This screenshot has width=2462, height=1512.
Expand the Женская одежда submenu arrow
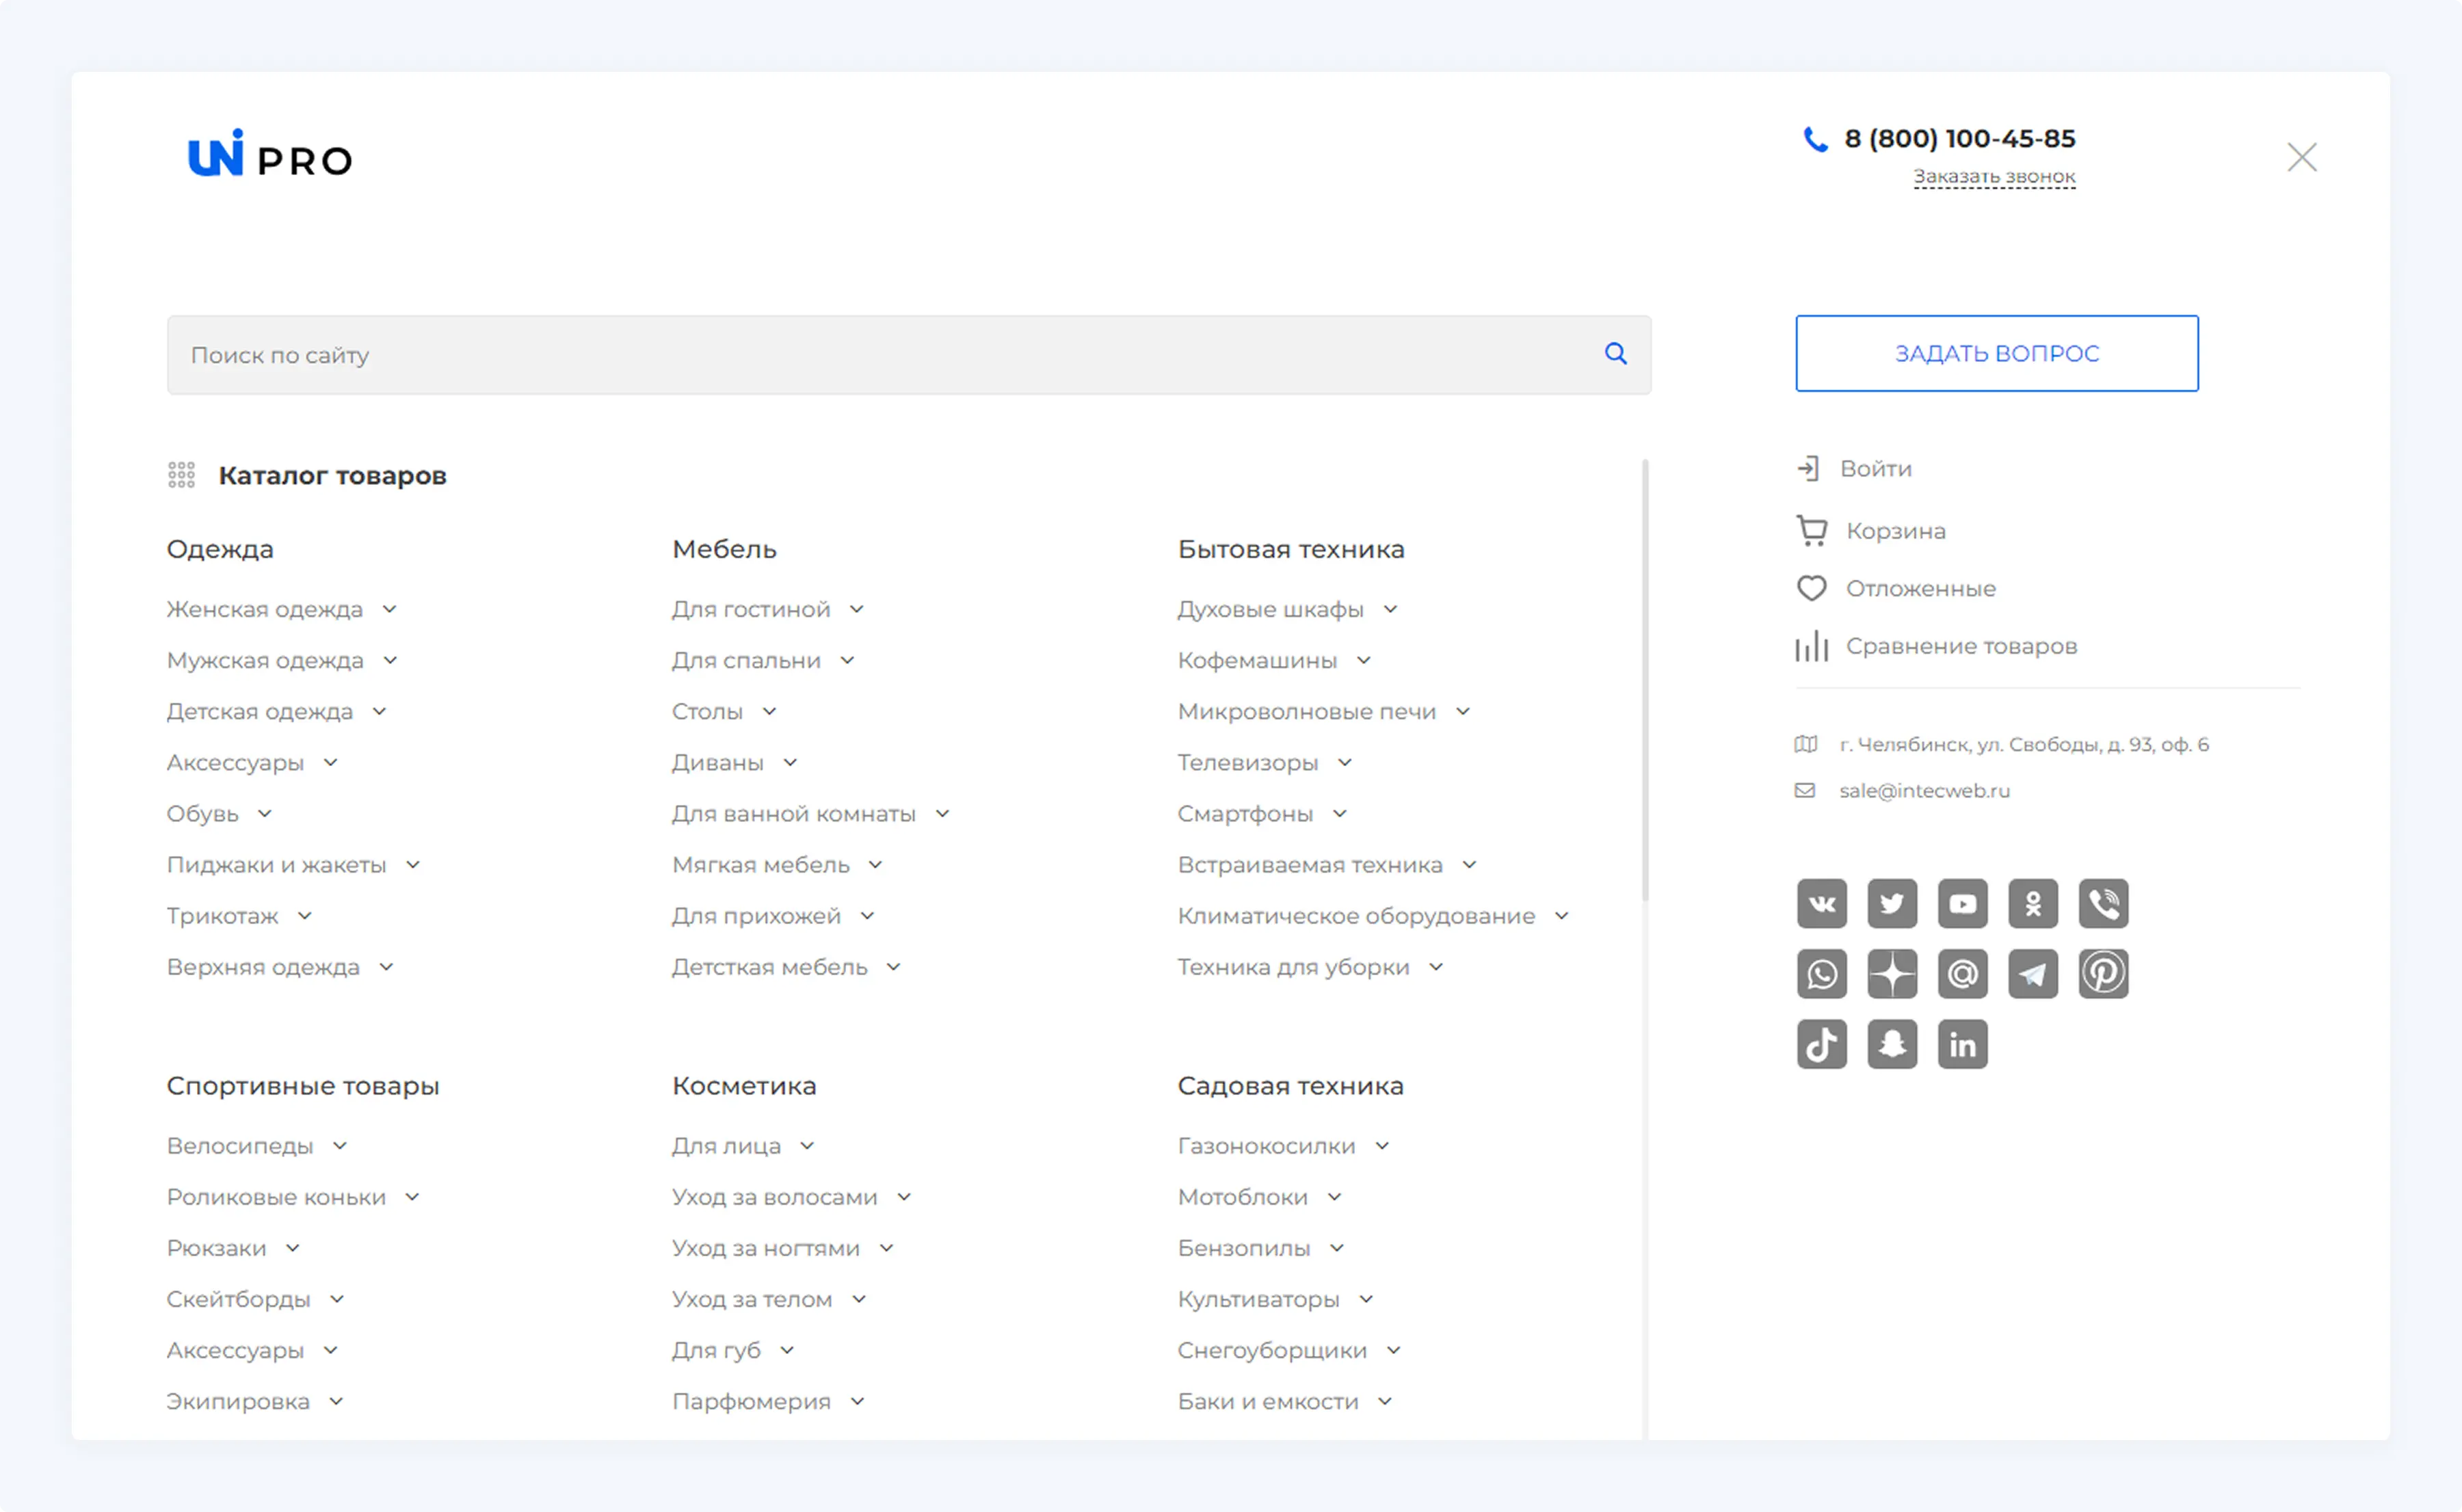coord(389,609)
